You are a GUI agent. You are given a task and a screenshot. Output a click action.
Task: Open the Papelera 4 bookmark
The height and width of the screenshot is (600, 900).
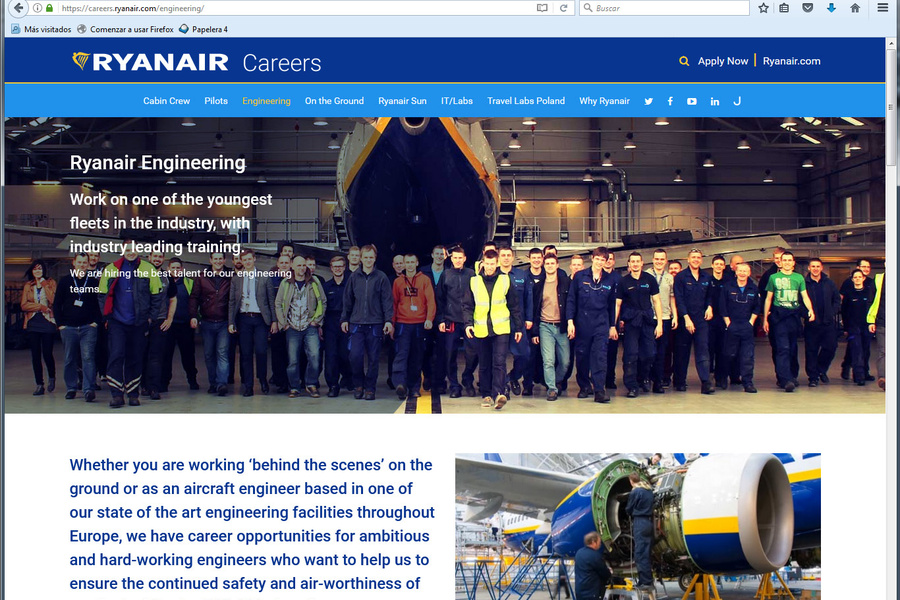click(204, 29)
